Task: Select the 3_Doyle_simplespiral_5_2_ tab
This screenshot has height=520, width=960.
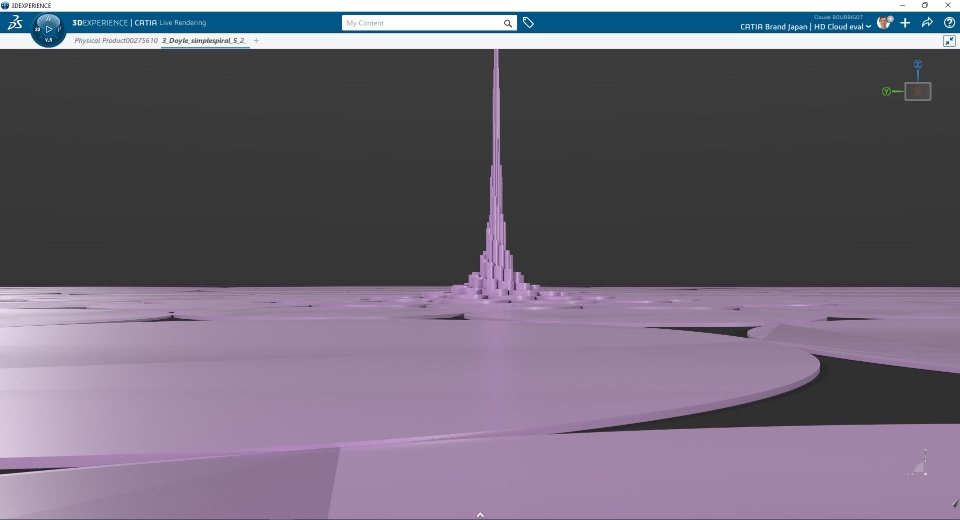Action: tap(204, 40)
